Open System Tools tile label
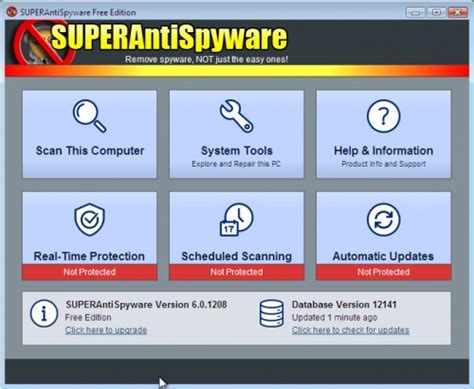 pyautogui.click(x=237, y=151)
